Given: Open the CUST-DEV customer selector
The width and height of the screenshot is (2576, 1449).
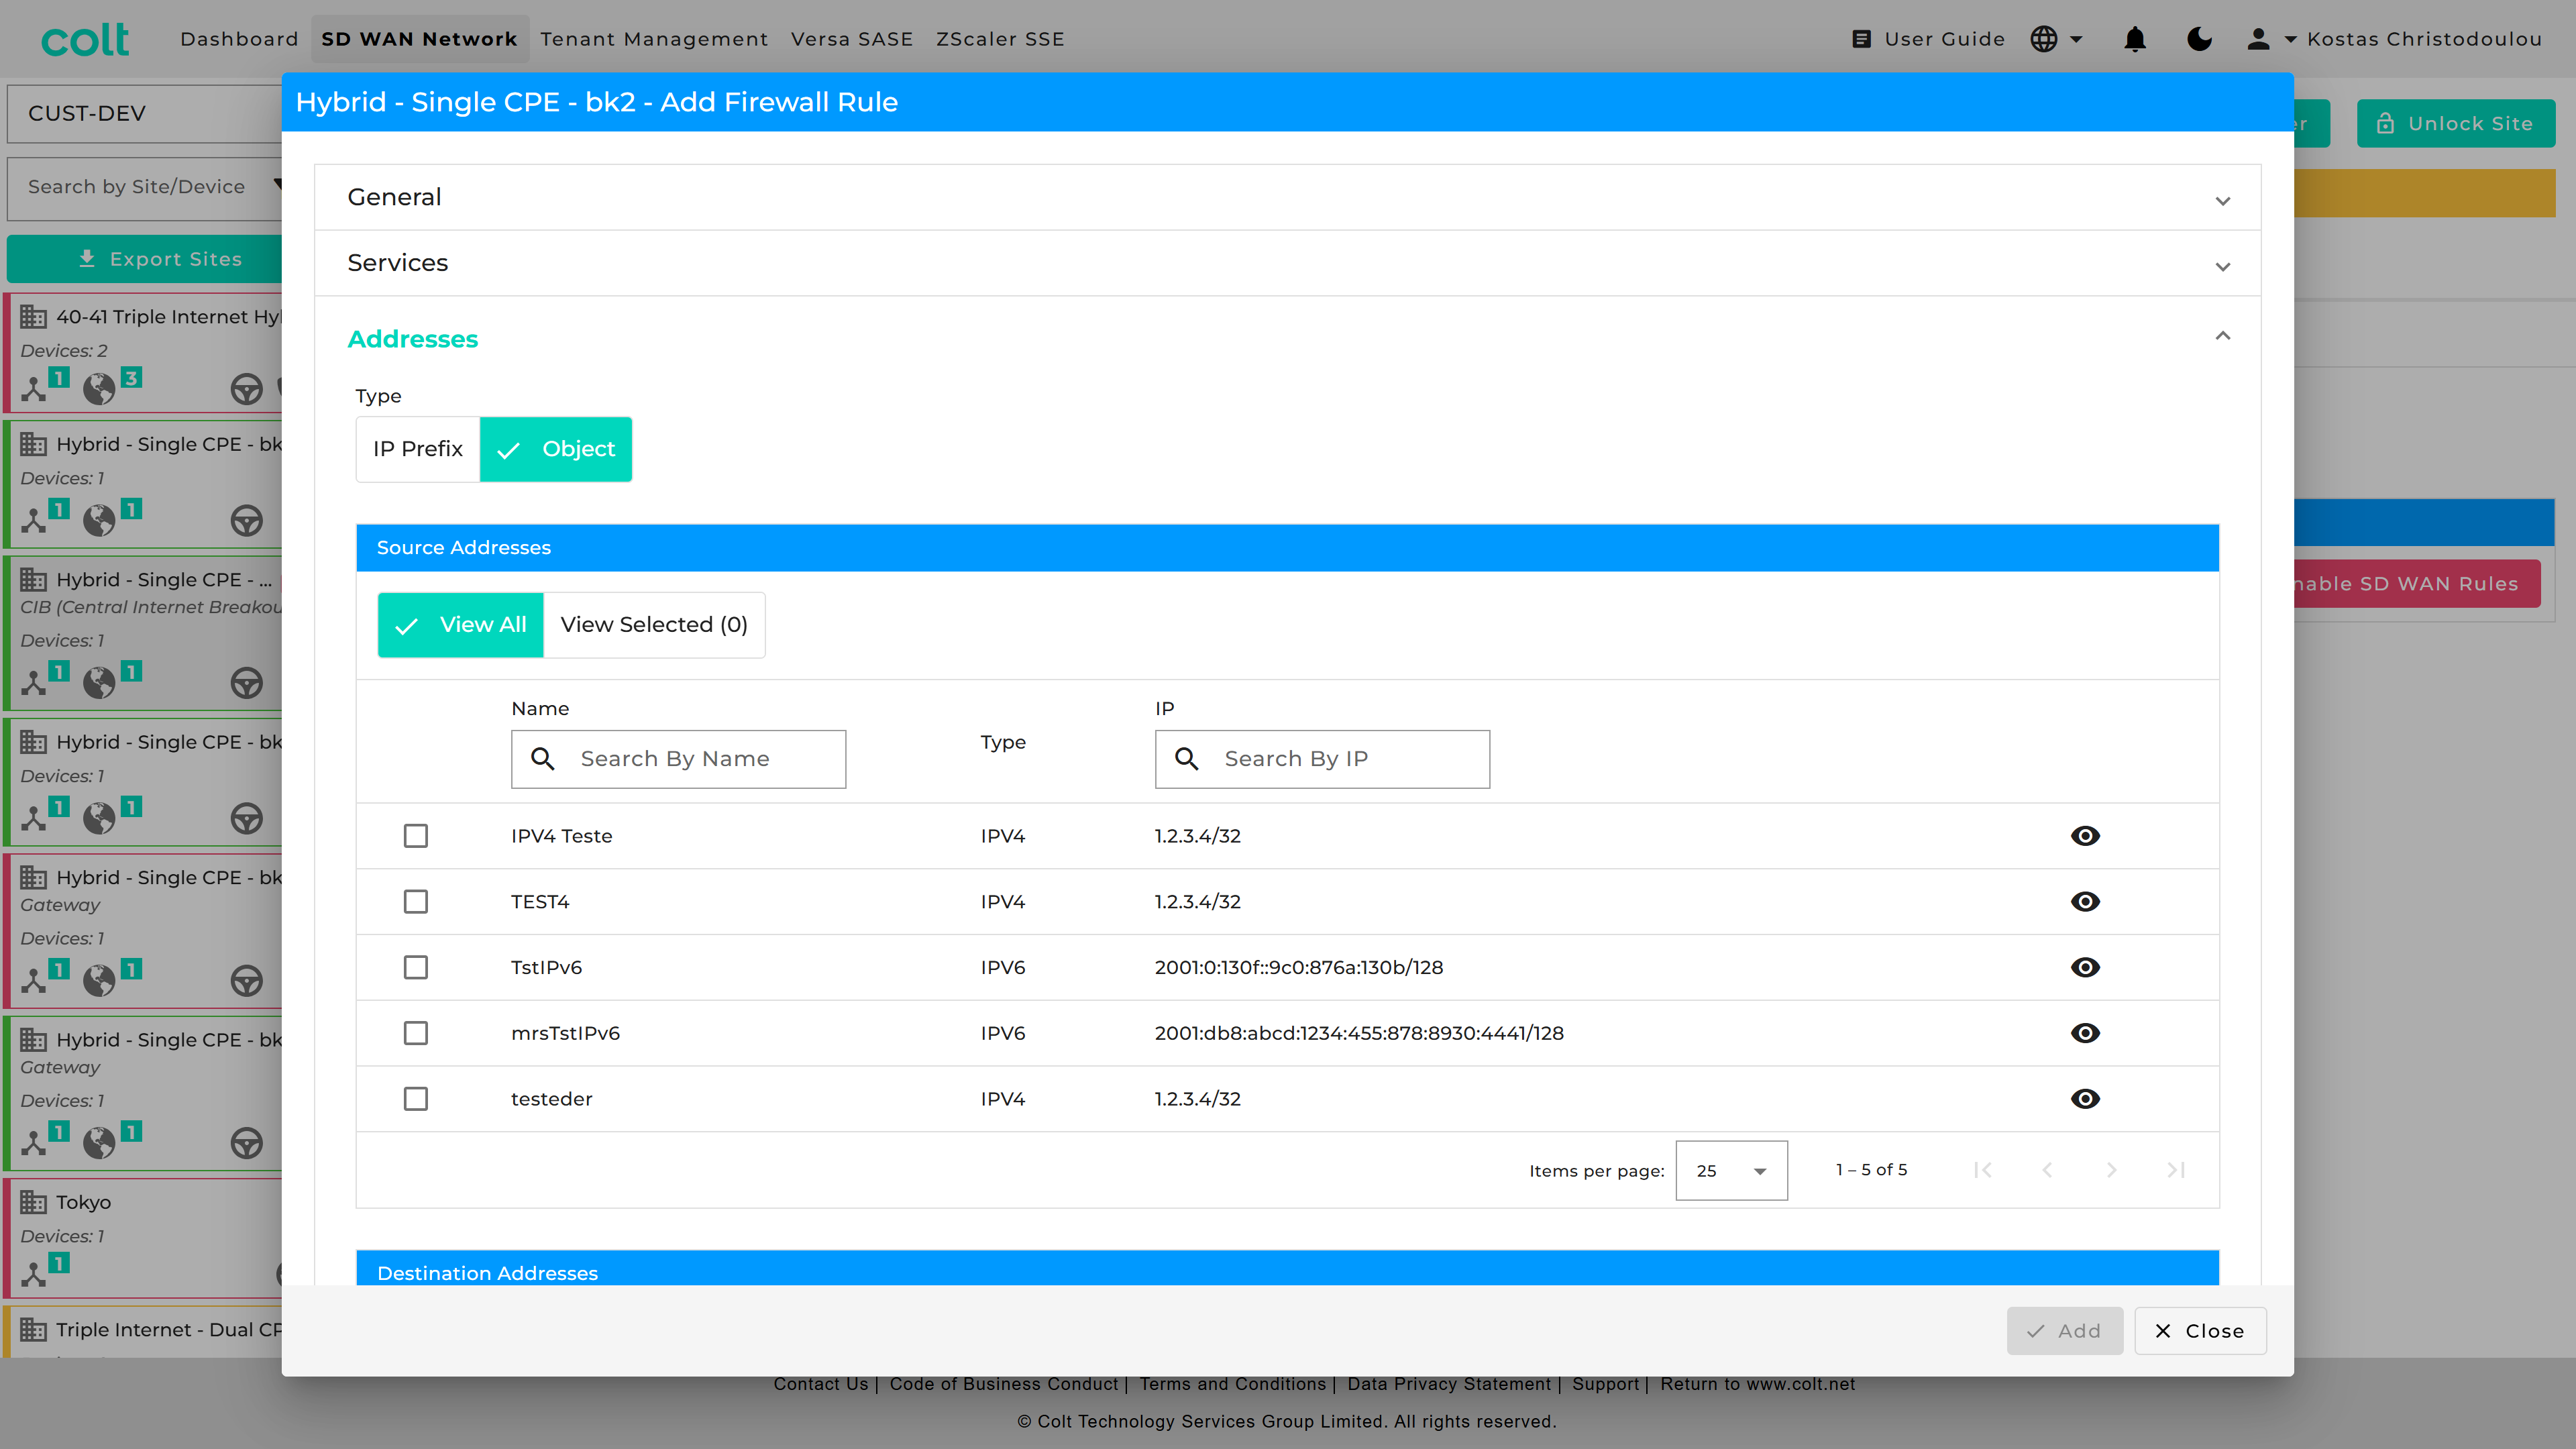Looking at the screenshot, I should 145,114.
